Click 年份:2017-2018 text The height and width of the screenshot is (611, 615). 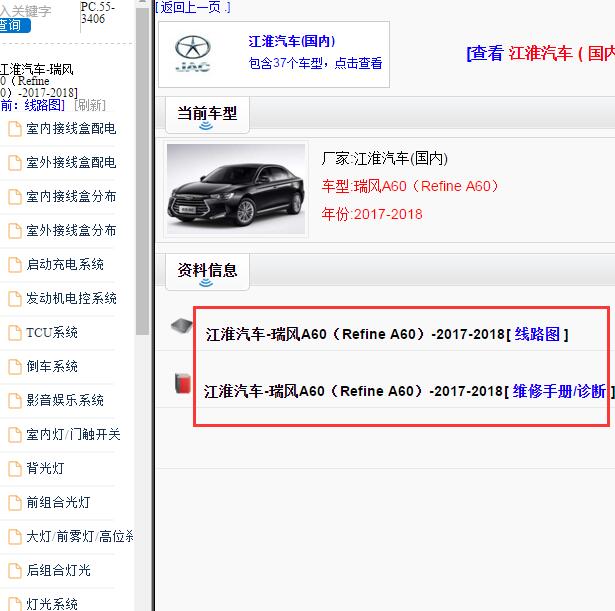tap(372, 214)
